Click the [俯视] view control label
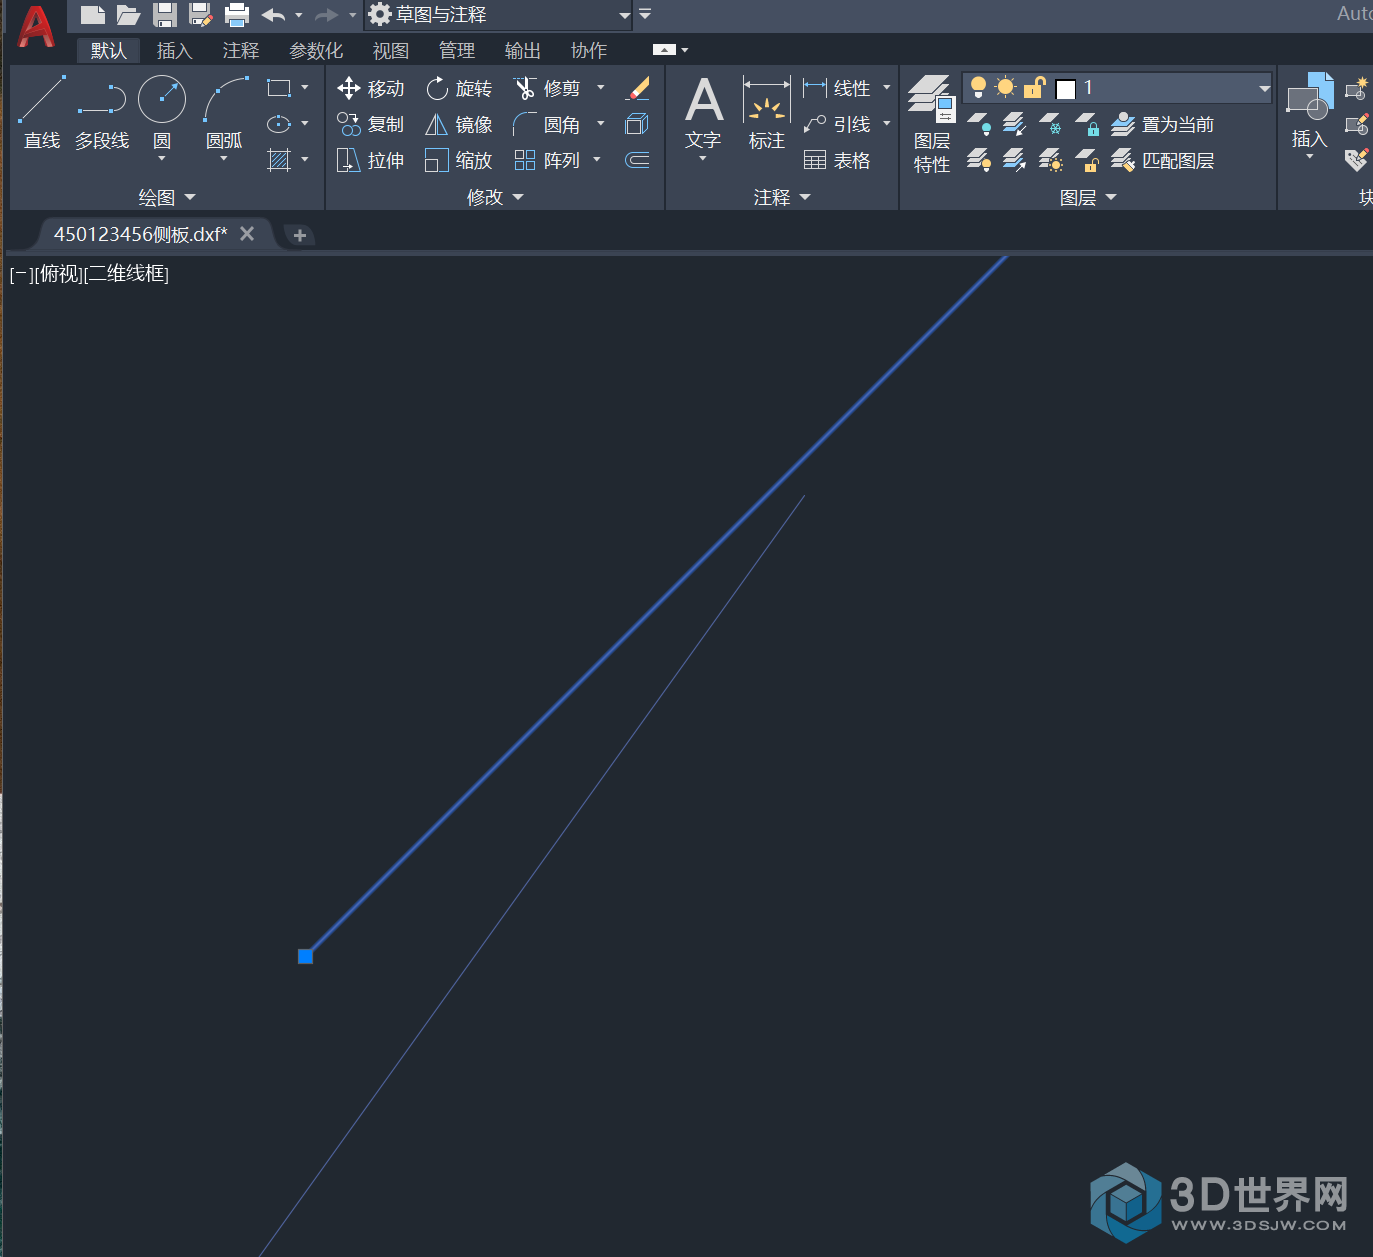This screenshot has height=1257, width=1373. coord(59,274)
